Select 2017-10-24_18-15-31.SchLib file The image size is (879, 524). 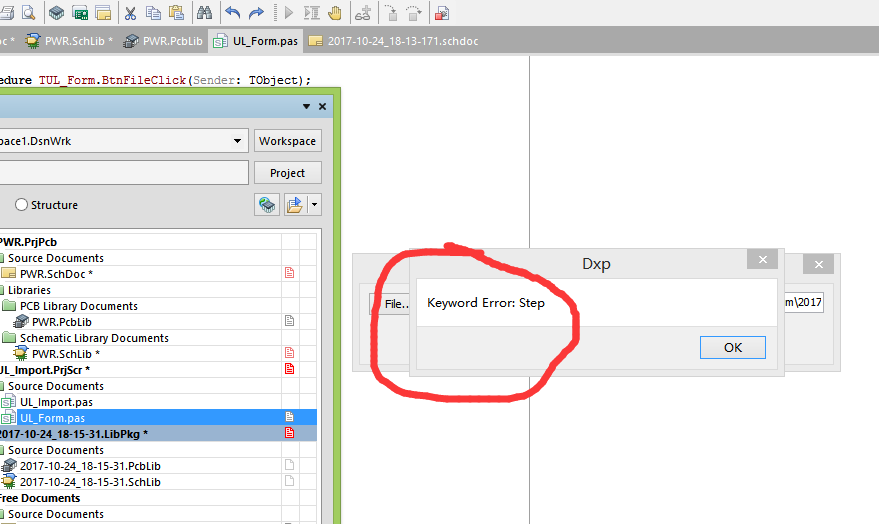[x=90, y=482]
